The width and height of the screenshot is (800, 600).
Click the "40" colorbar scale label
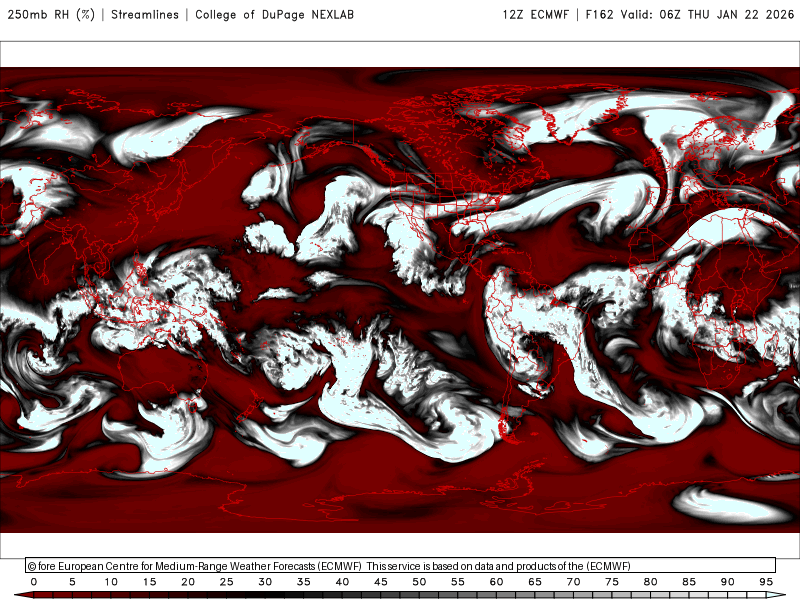pyautogui.click(x=342, y=582)
